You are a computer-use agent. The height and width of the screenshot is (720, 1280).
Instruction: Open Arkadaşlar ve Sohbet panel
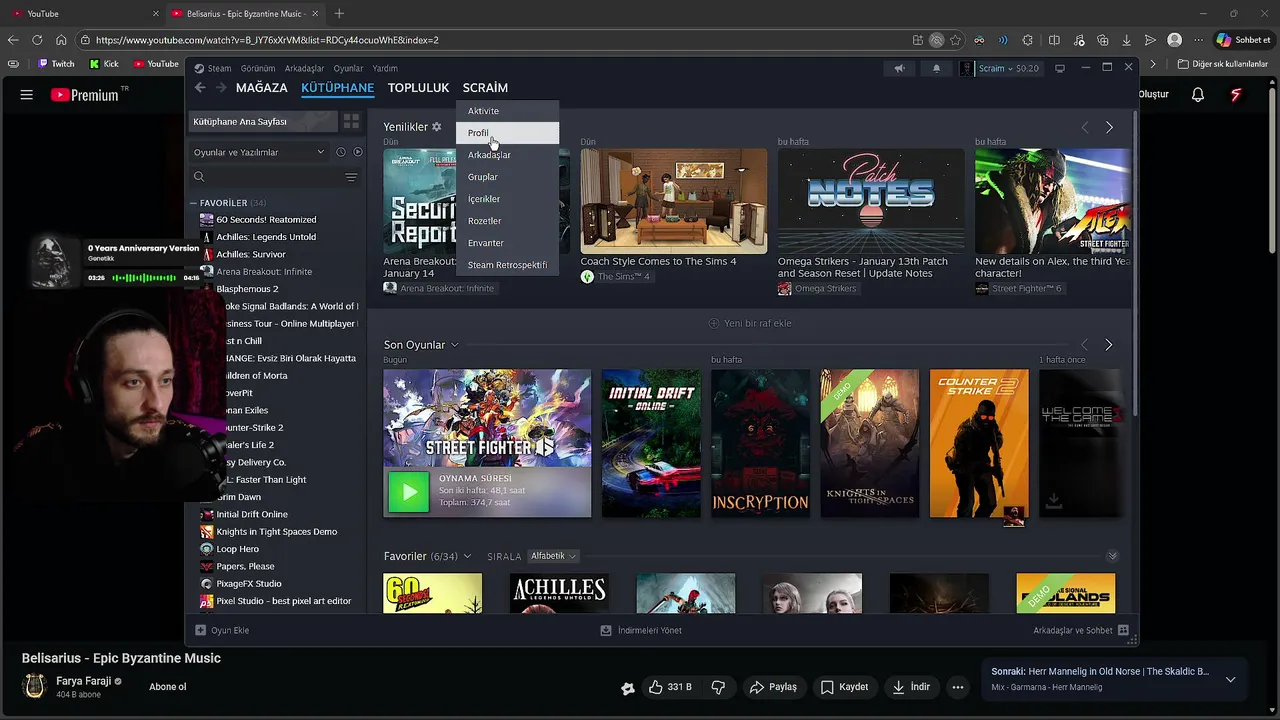(x=1081, y=630)
